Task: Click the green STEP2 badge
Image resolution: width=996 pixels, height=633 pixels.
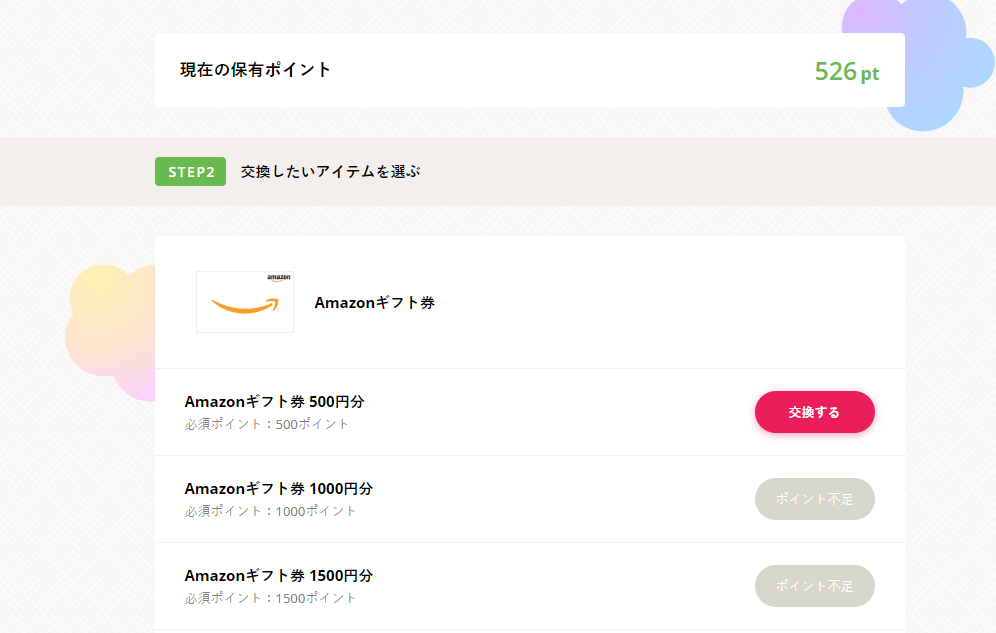Action: click(191, 171)
